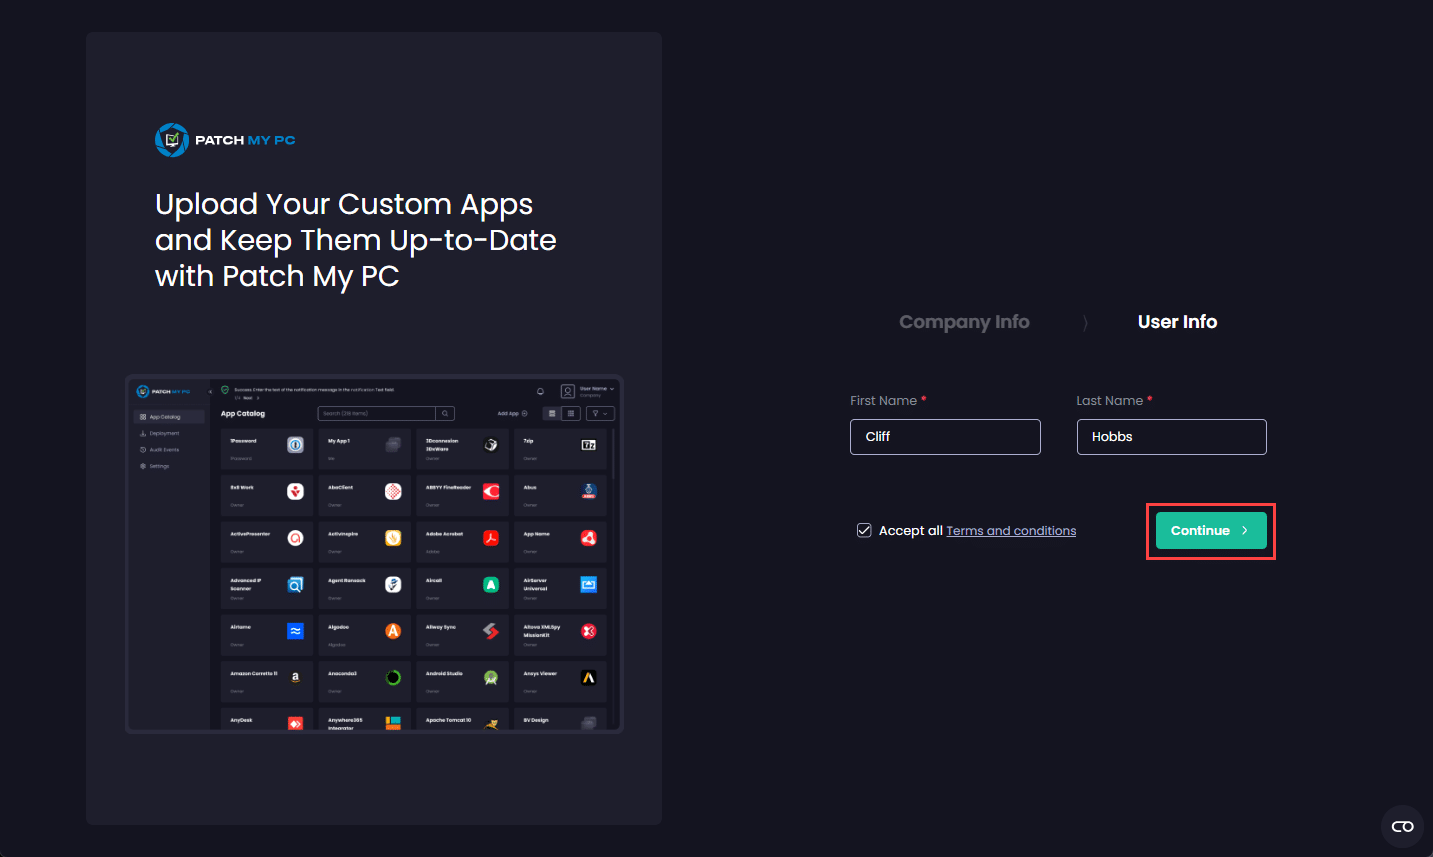Focus the Last Name field containing Hobbs
1433x857 pixels.
coord(1171,437)
